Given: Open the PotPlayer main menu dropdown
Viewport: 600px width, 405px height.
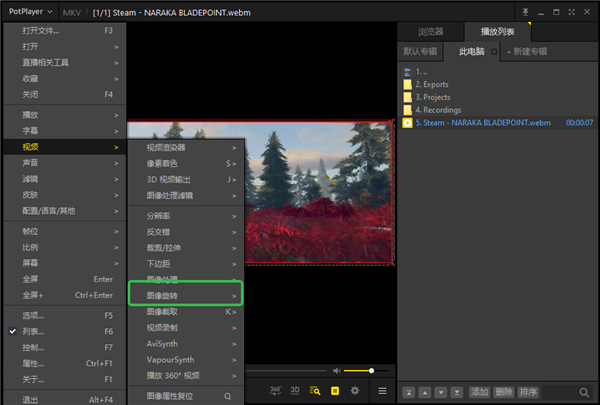Looking at the screenshot, I should coord(31,11).
